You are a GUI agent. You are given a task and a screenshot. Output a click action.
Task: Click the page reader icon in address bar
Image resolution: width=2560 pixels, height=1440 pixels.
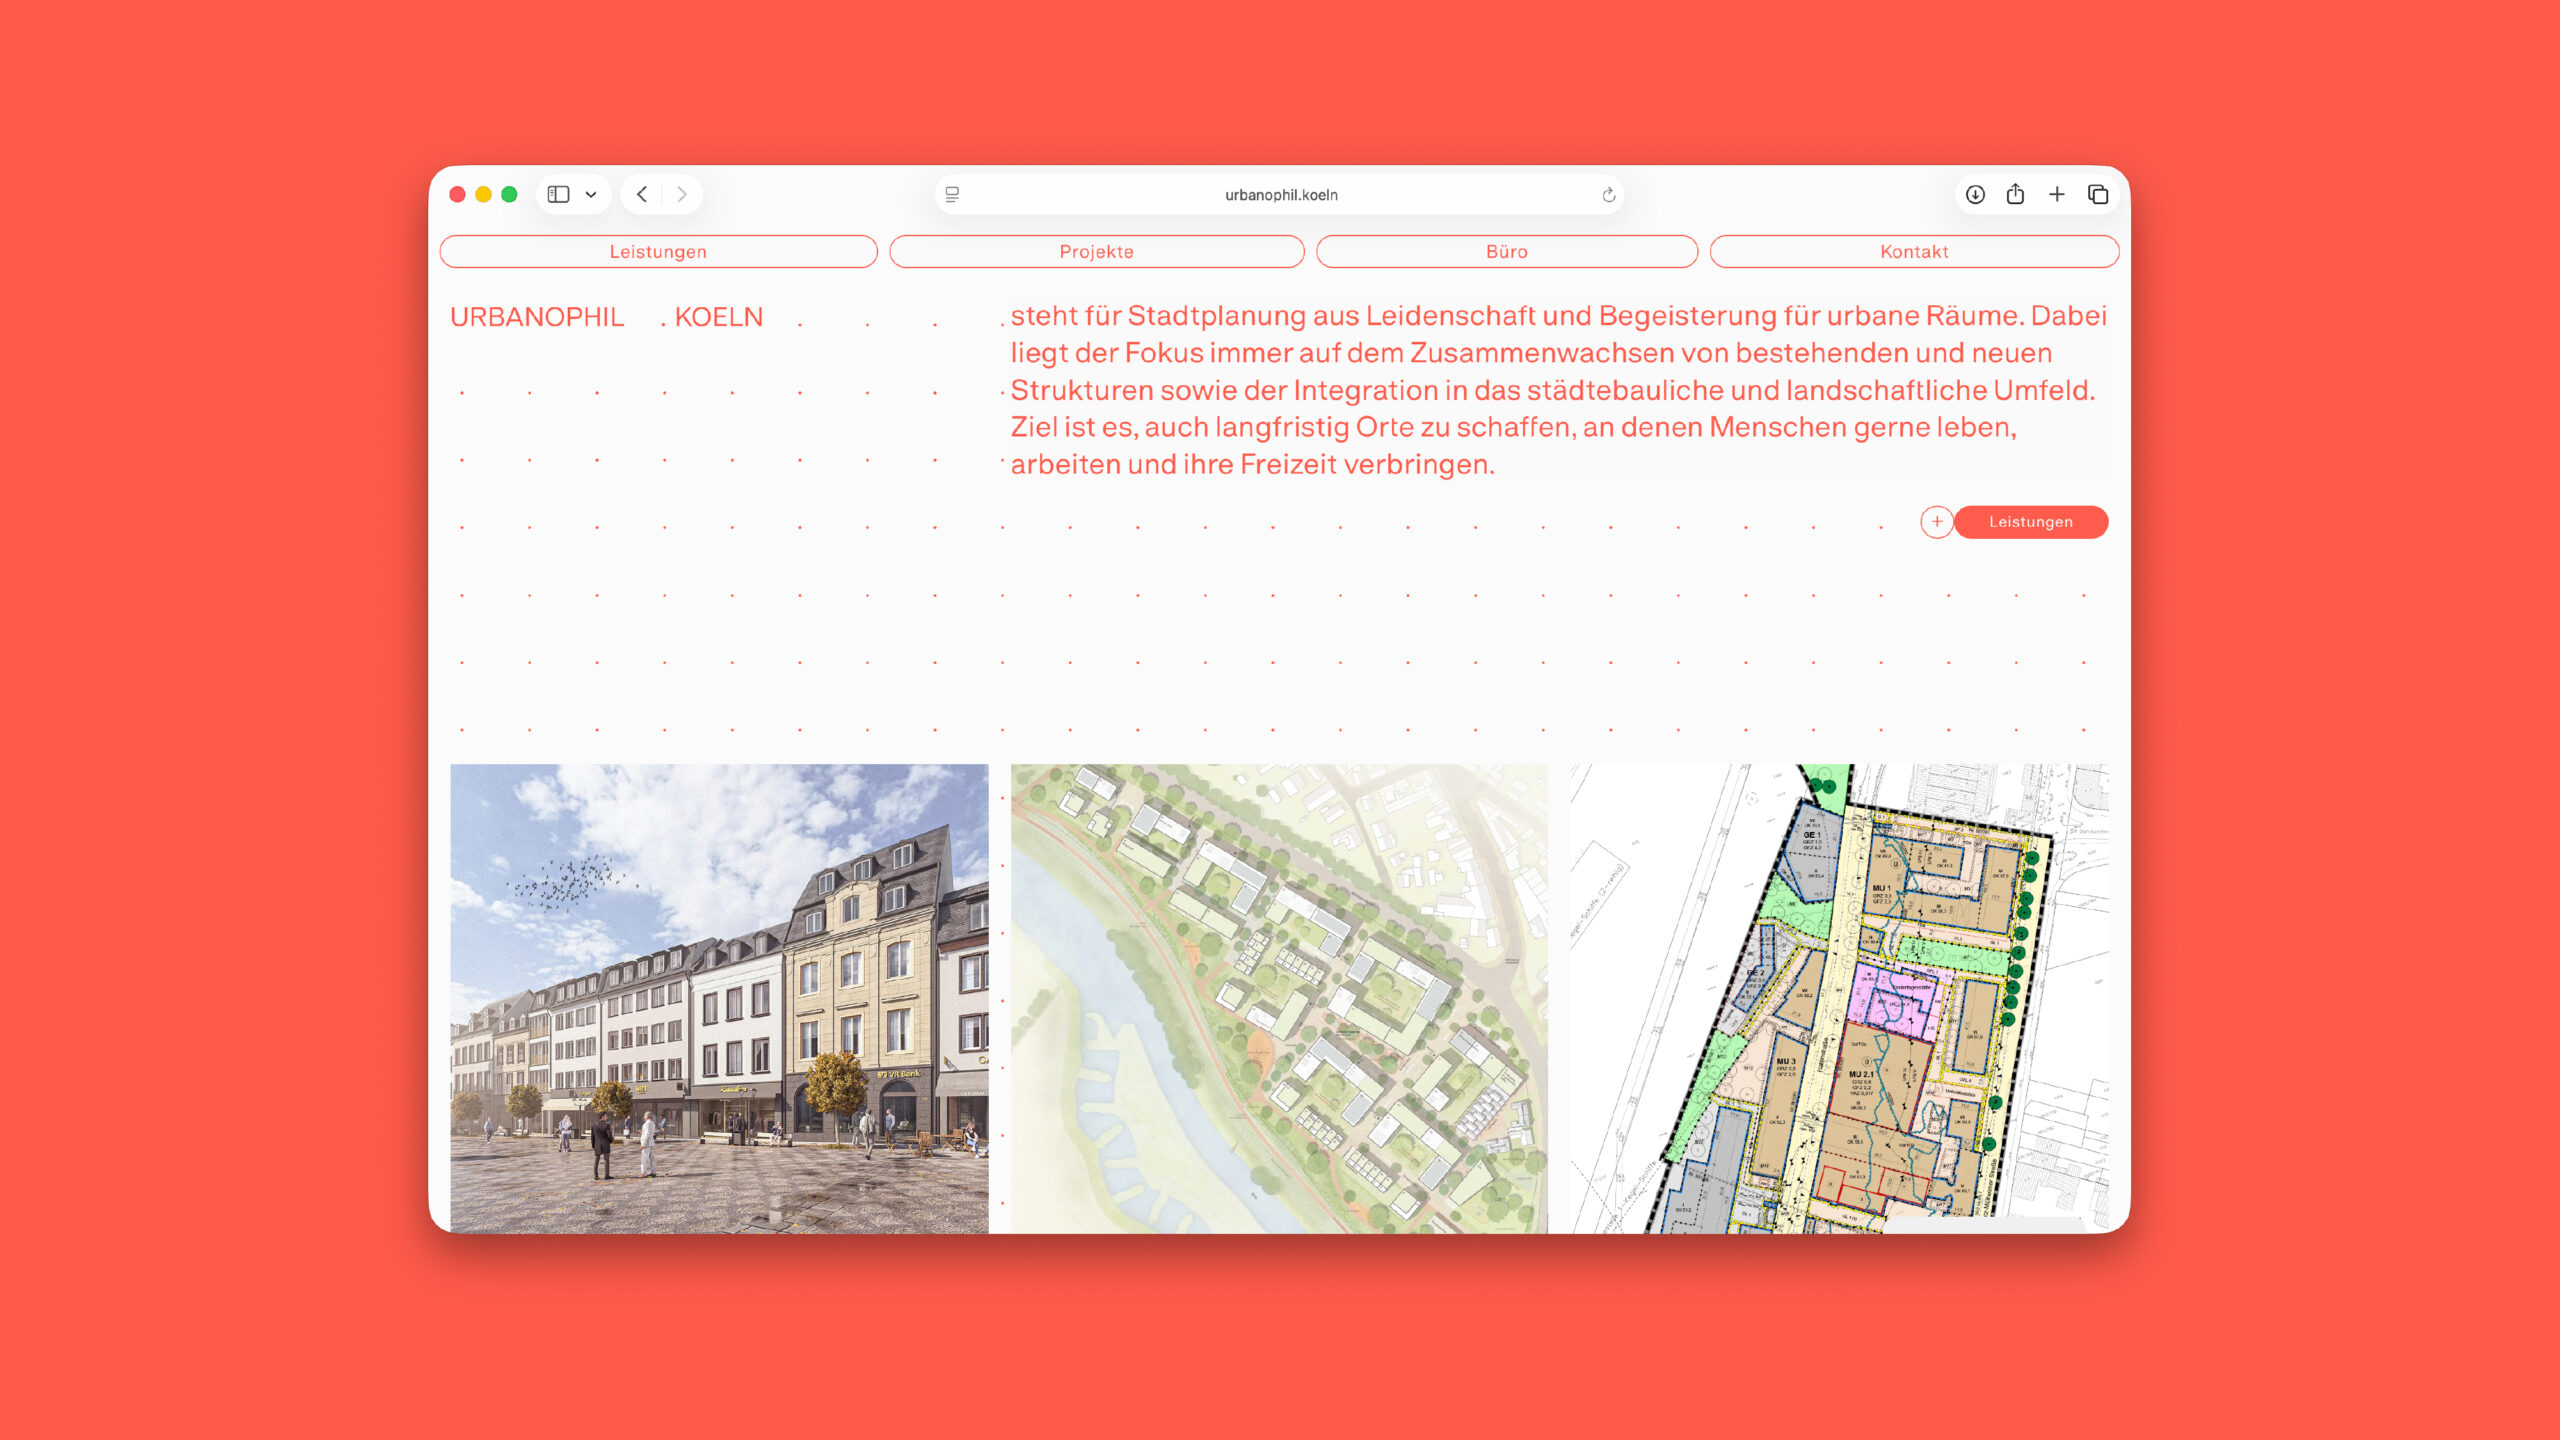coord(952,194)
